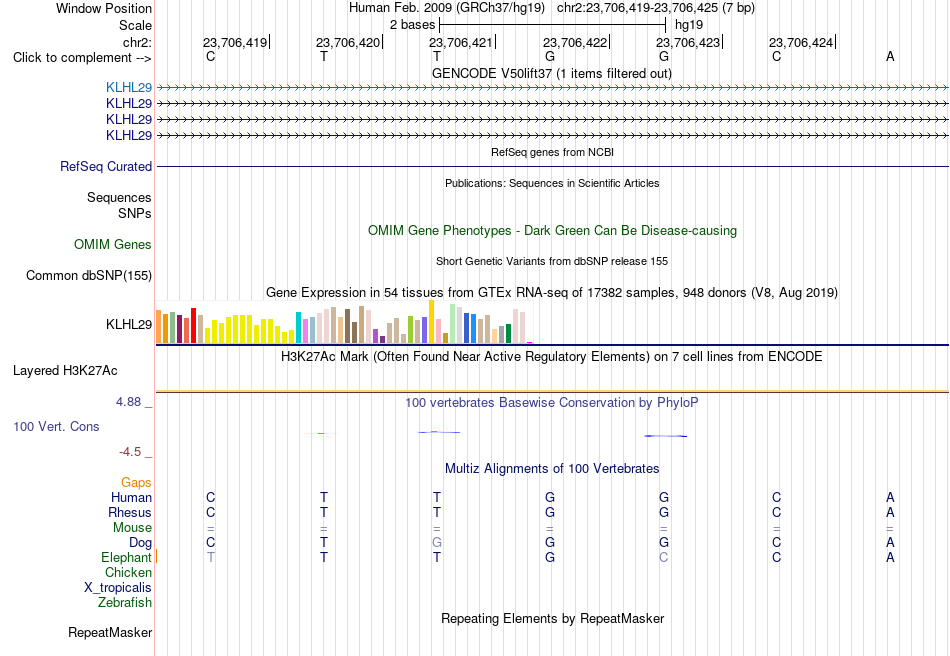Click '100 vertebrates Basewise Conservation by PhyloP' title
950x656 pixels.
552,403
